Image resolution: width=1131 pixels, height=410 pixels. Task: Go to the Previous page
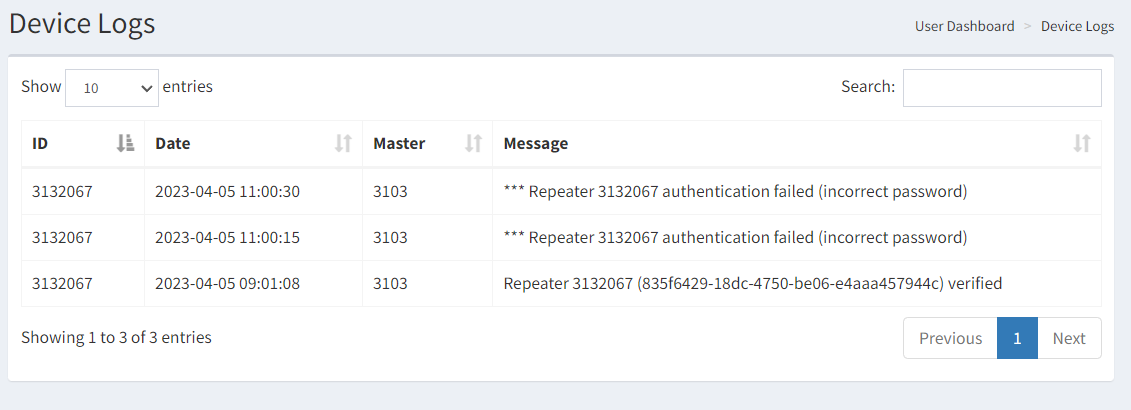coord(950,338)
